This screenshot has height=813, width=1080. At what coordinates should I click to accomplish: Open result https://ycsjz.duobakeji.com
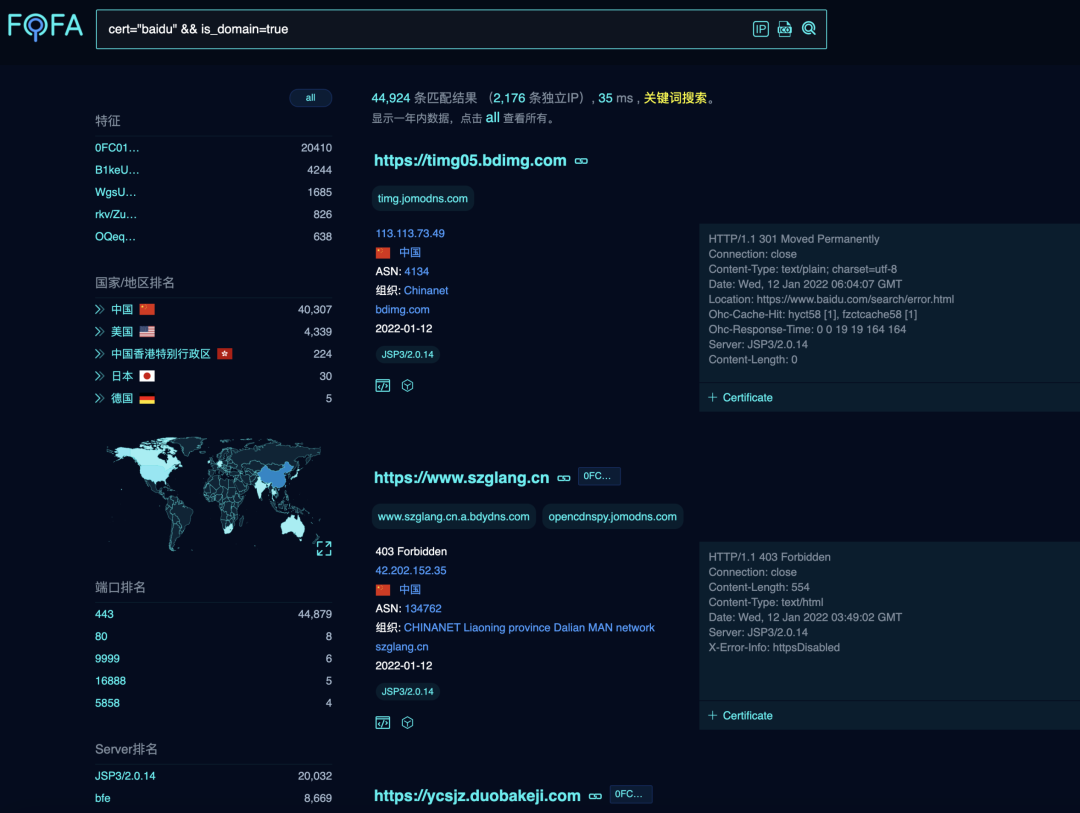click(x=477, y=796)
